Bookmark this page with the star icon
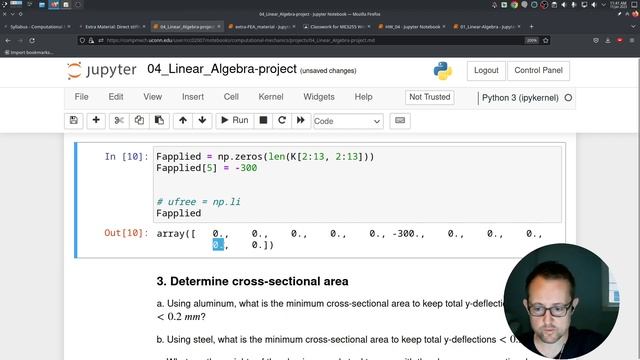Image resolution: width=640 pixels, height=360 pixels. (546, 40)
